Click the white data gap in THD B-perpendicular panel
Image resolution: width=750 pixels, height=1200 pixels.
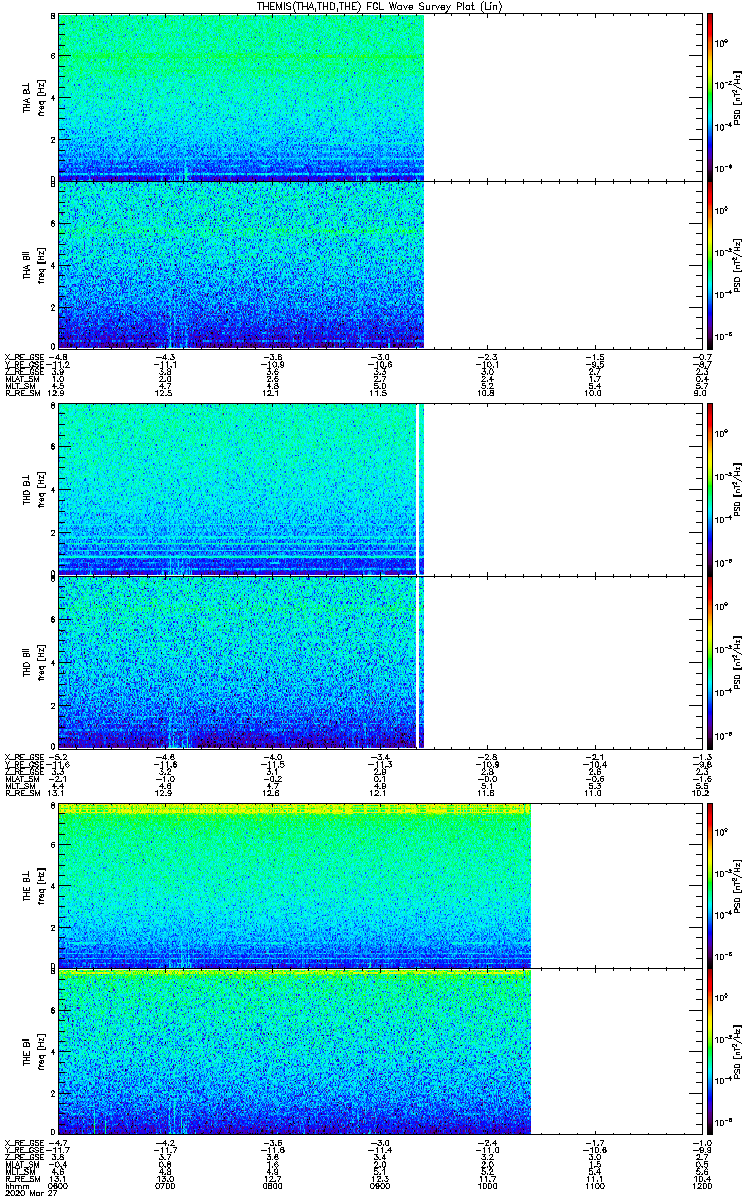click(x=417, y=489)
